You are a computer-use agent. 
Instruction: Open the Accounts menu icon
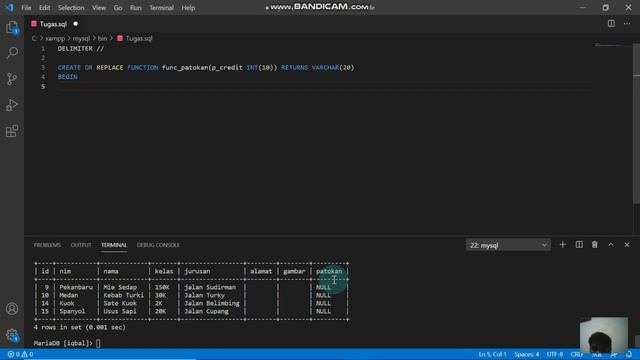pyautogui.click(x=12, y=309)
